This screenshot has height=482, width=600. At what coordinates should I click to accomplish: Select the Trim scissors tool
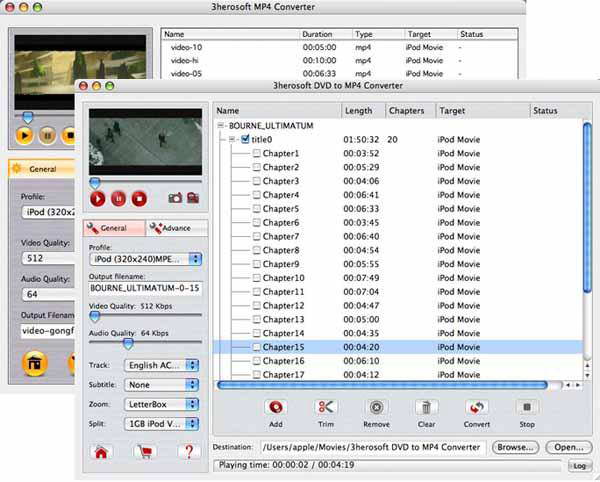[325, 407]
